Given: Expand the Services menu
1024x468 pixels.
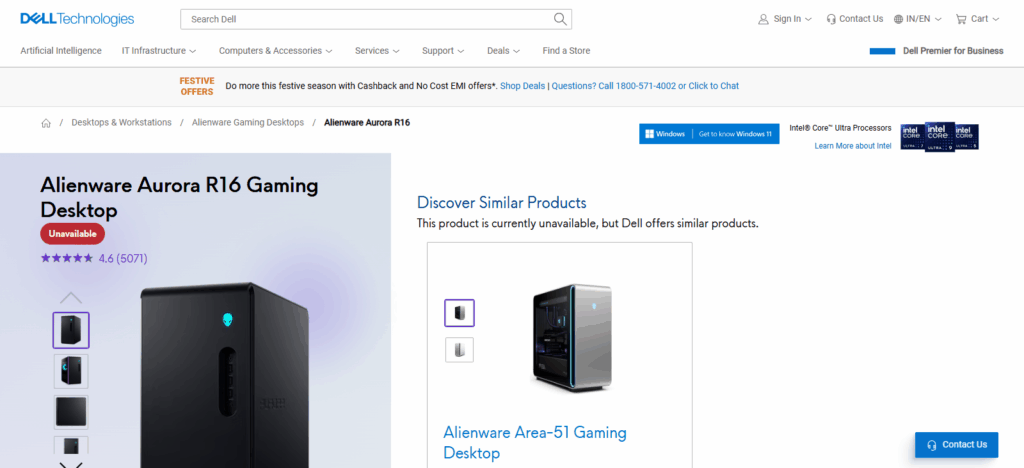Looking at the screenshot, I should click(x=377, y=51).
